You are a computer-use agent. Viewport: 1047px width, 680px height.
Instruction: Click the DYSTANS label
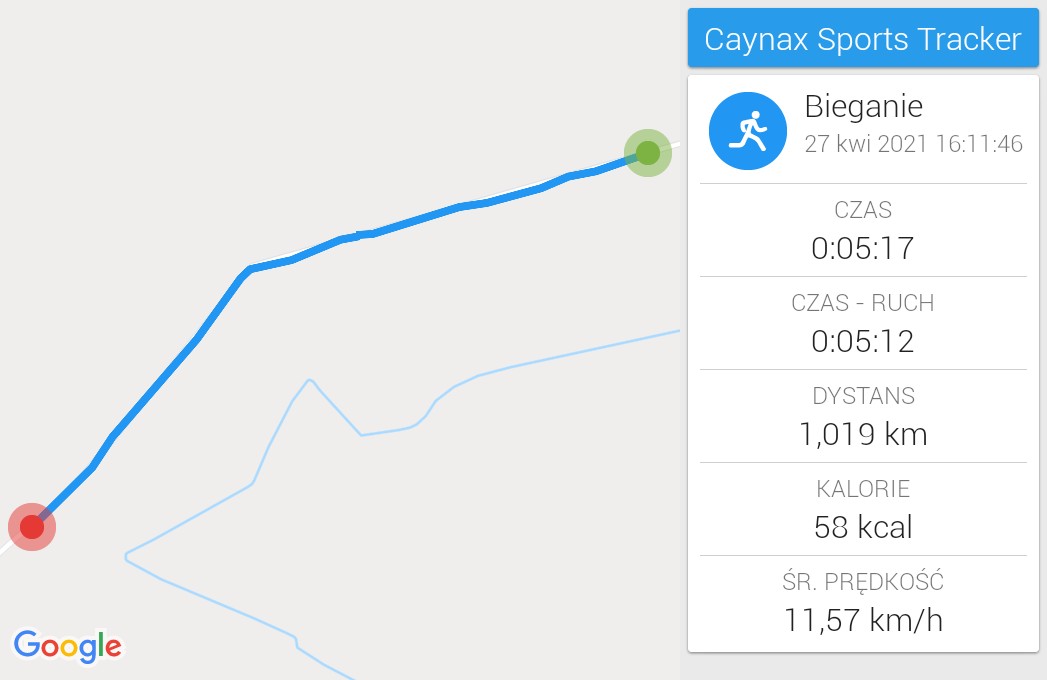click(x=863, y=396)
